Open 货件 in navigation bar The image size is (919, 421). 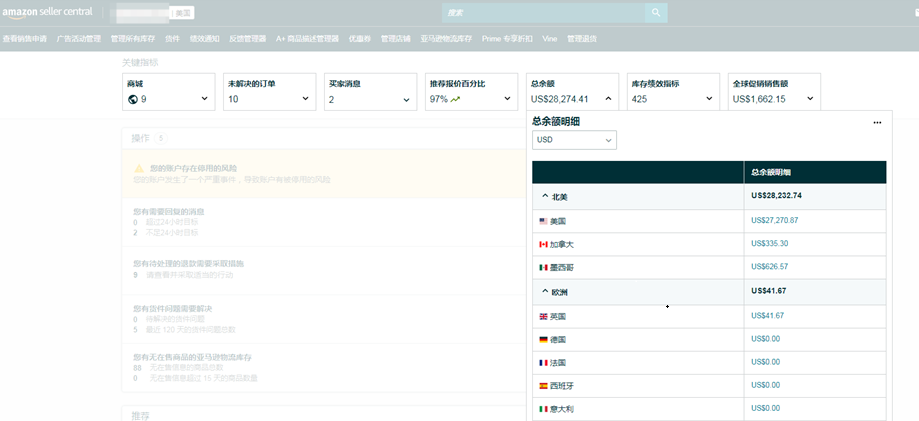(x=172, y=39)
